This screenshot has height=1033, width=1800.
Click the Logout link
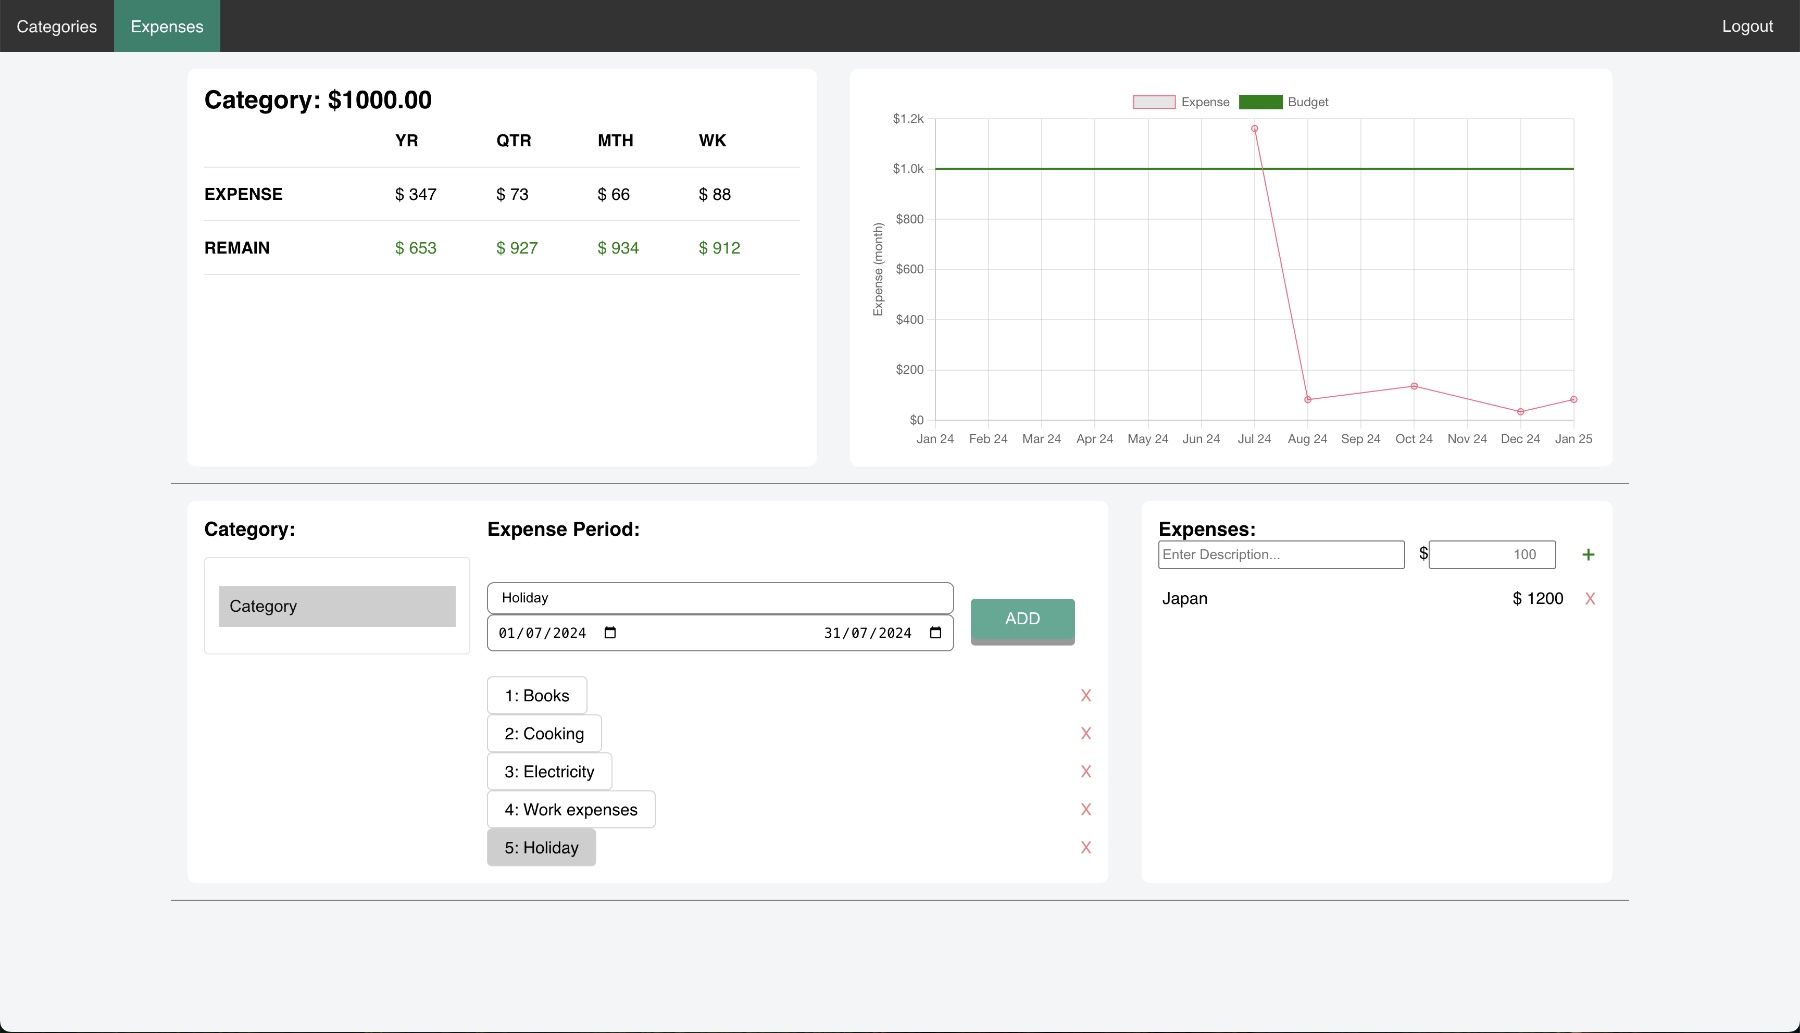point(1747,26)
